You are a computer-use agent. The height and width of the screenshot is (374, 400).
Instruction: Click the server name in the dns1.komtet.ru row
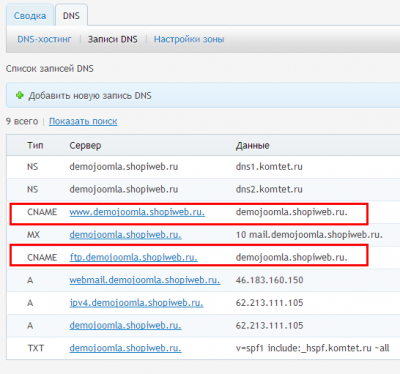(124, 167)
